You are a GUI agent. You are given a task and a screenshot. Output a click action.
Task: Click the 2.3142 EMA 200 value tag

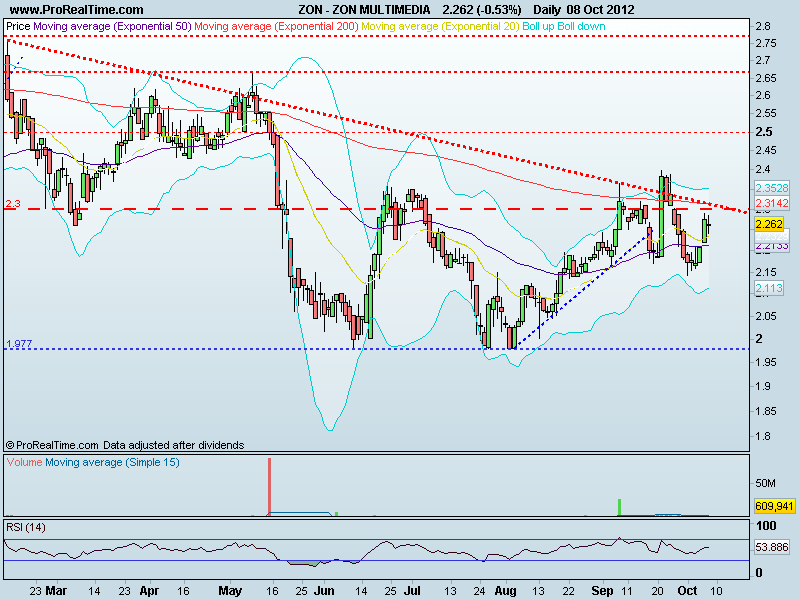click(772, 203)
